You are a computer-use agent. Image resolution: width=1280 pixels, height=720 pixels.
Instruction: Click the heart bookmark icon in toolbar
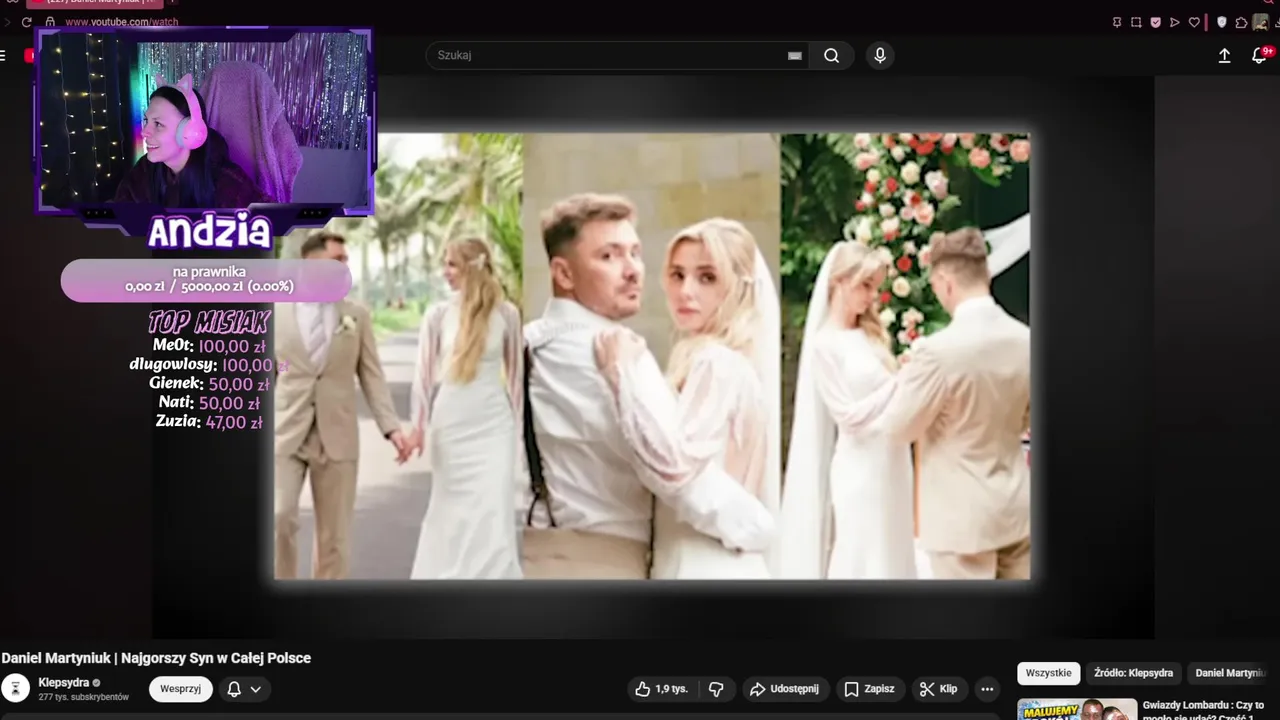(1194, 22)
